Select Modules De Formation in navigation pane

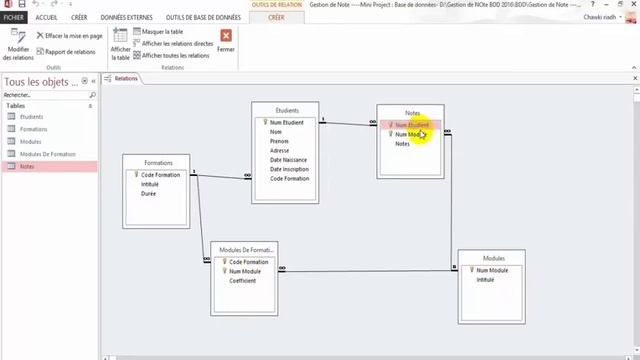pos(49,154)
